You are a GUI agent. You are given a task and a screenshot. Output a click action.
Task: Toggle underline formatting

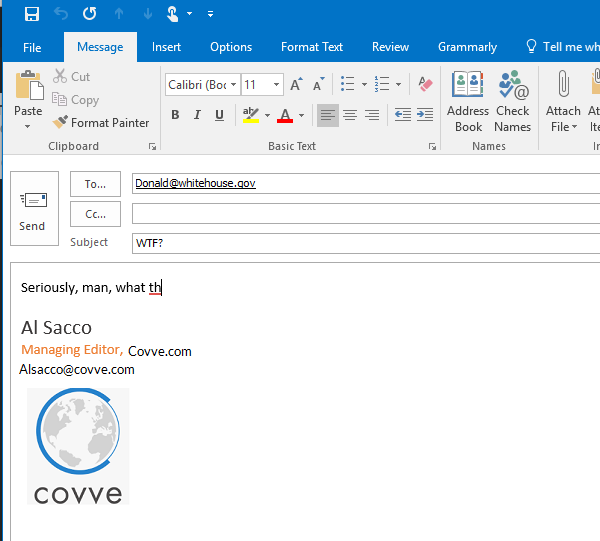[x=219, y=115]
